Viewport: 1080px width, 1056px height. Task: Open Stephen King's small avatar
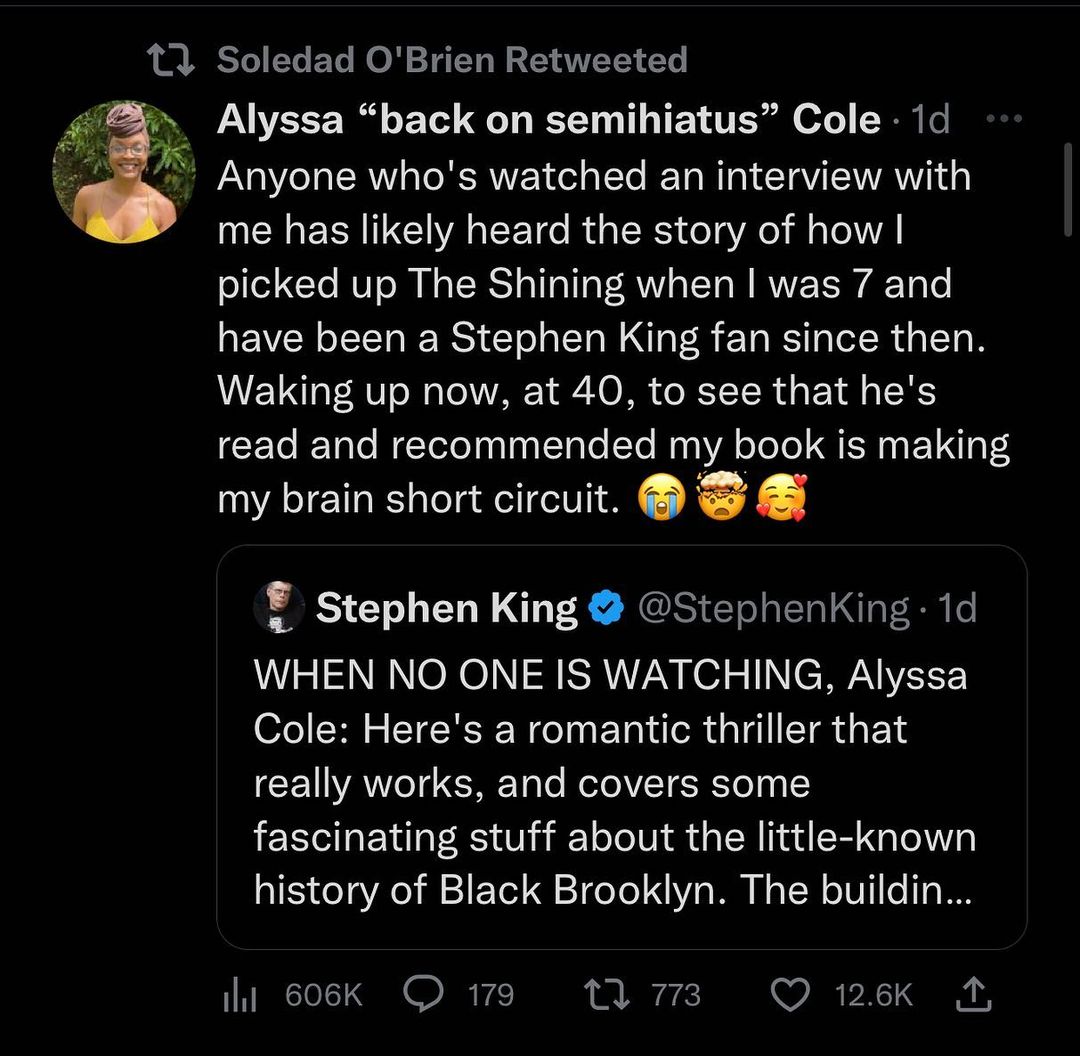click(279, 607)
